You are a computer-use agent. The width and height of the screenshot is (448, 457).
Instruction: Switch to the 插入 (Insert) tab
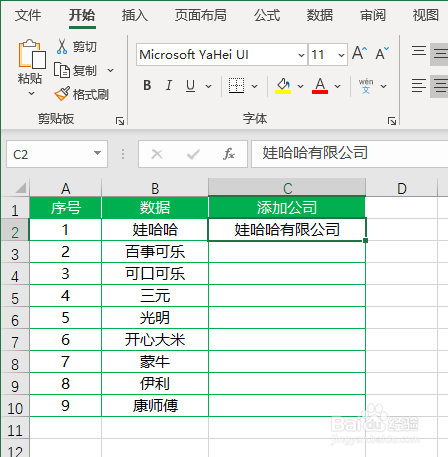click(x=135, y=15)
